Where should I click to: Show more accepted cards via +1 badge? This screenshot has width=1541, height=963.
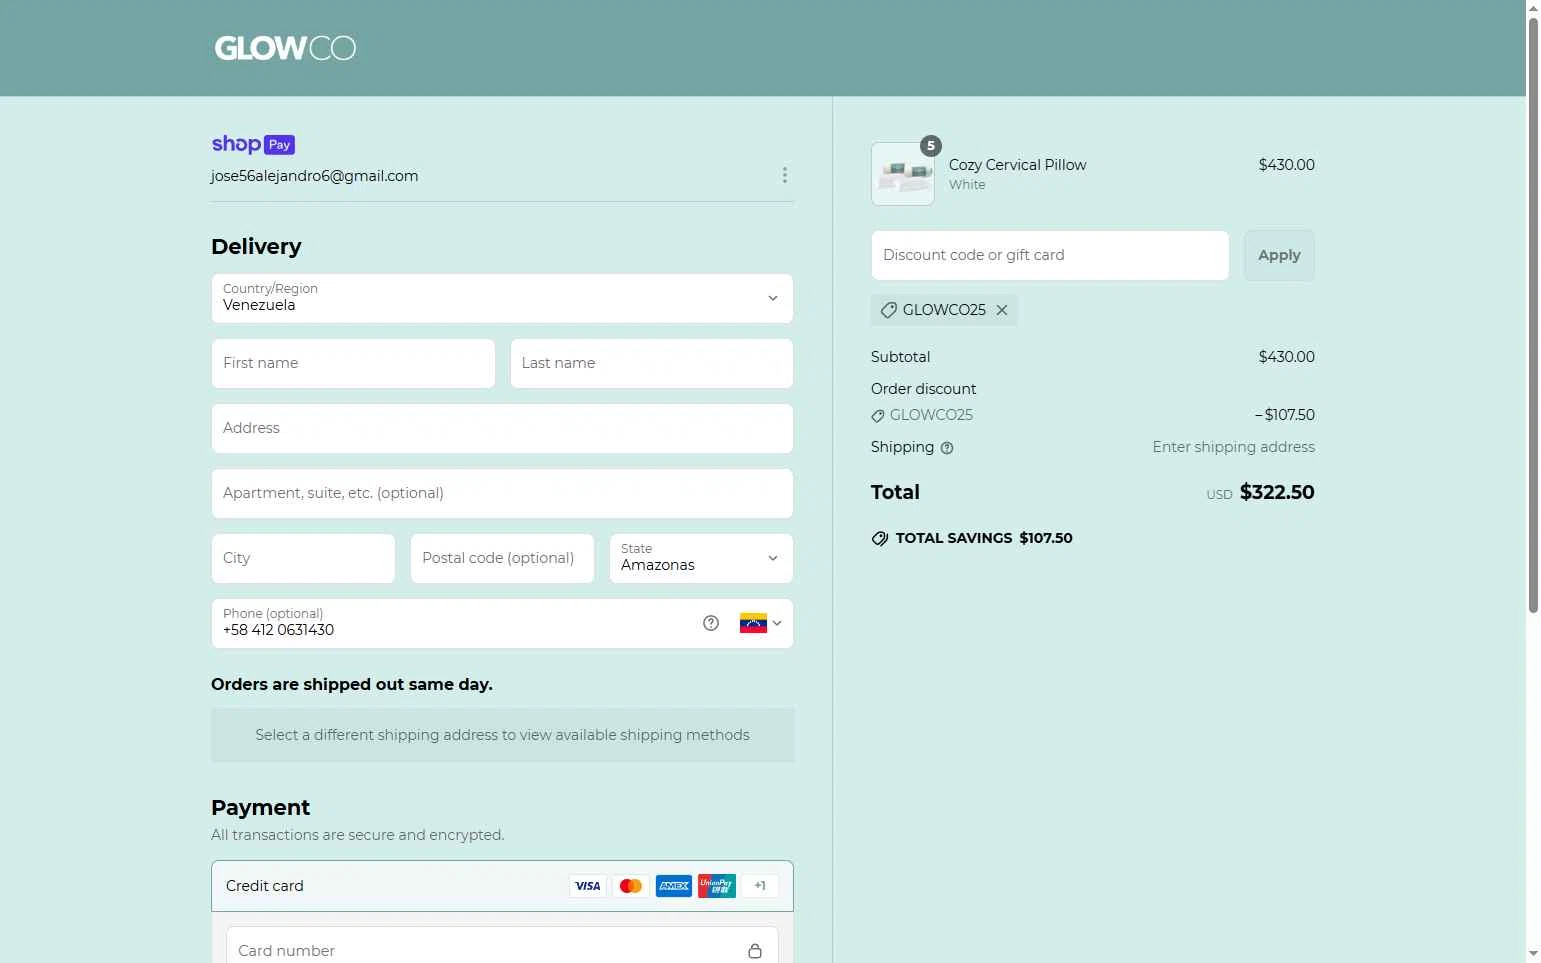[760, 886]
